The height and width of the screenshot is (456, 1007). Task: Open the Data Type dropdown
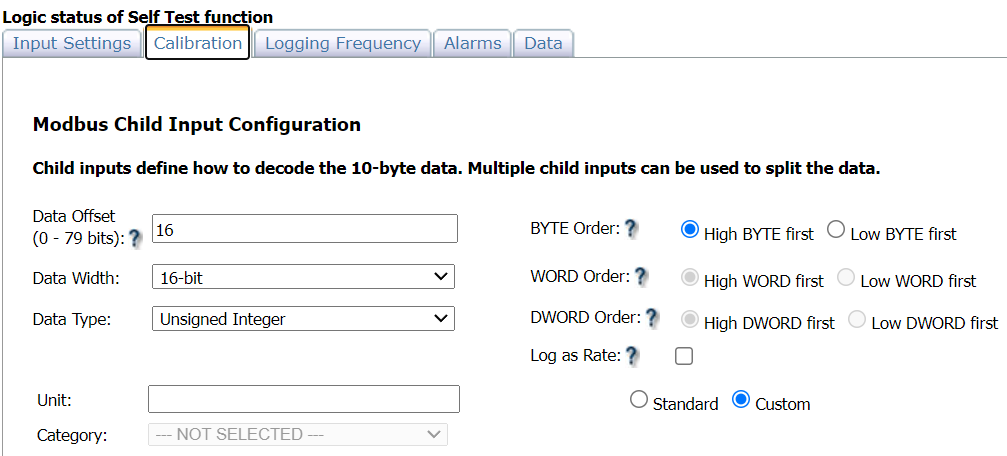tap(303, 319)
